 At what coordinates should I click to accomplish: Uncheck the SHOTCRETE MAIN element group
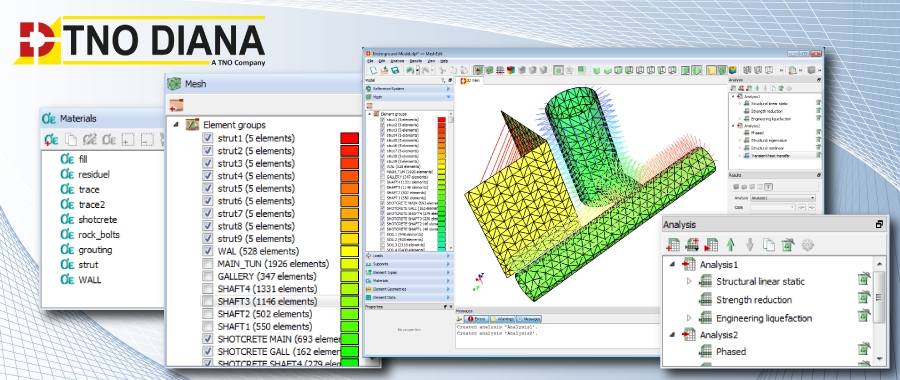208,339
